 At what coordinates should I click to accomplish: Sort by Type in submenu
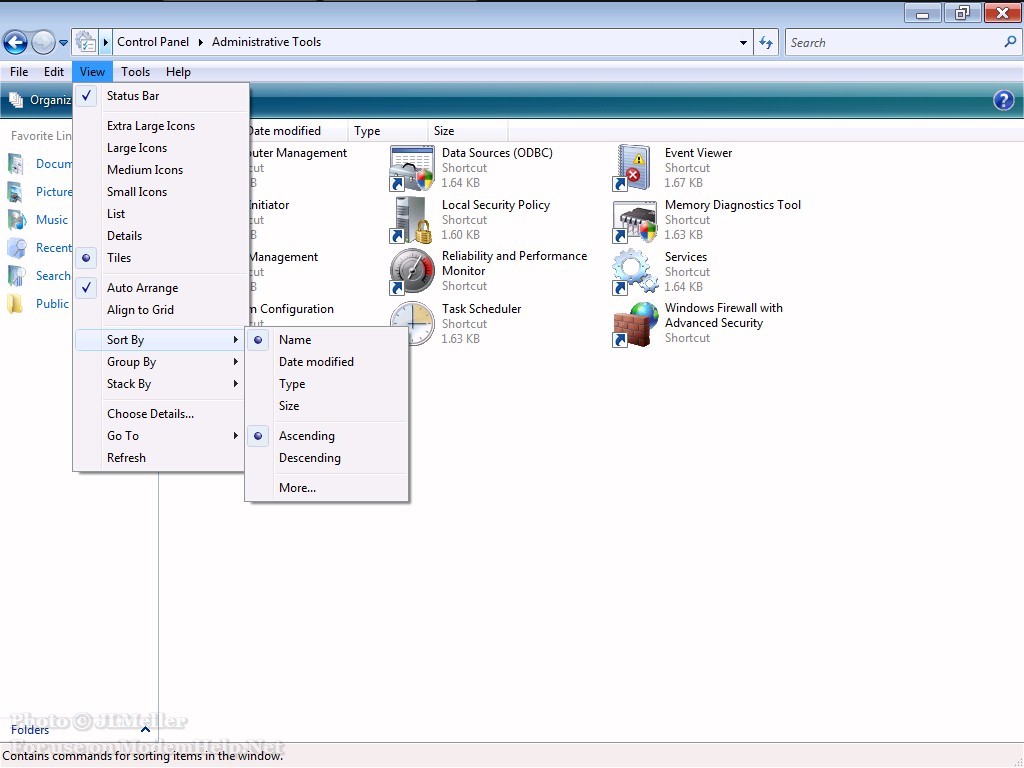tap(327, 384)
